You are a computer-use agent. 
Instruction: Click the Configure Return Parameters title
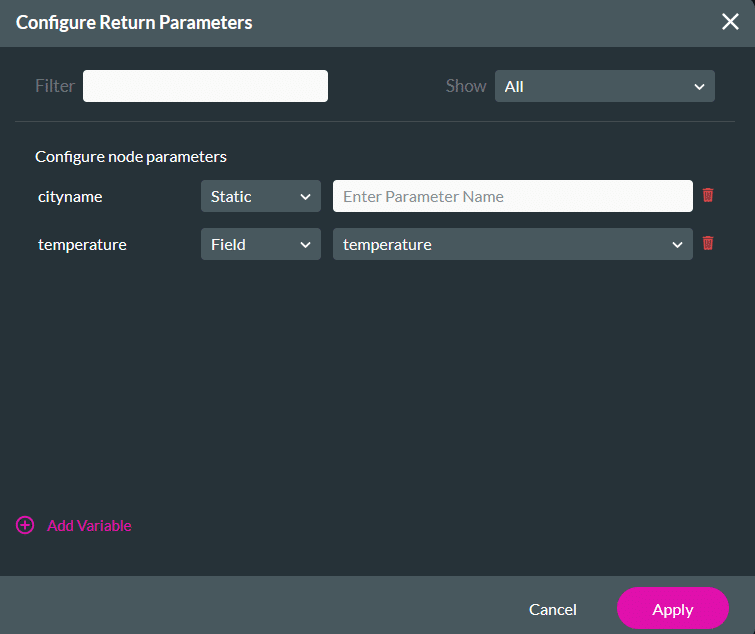134,23
